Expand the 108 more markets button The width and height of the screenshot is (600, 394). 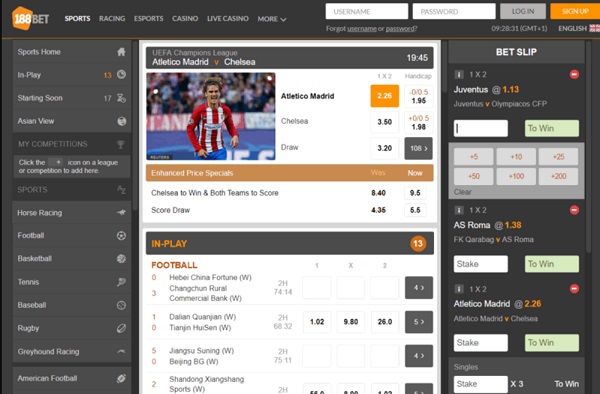419,148
